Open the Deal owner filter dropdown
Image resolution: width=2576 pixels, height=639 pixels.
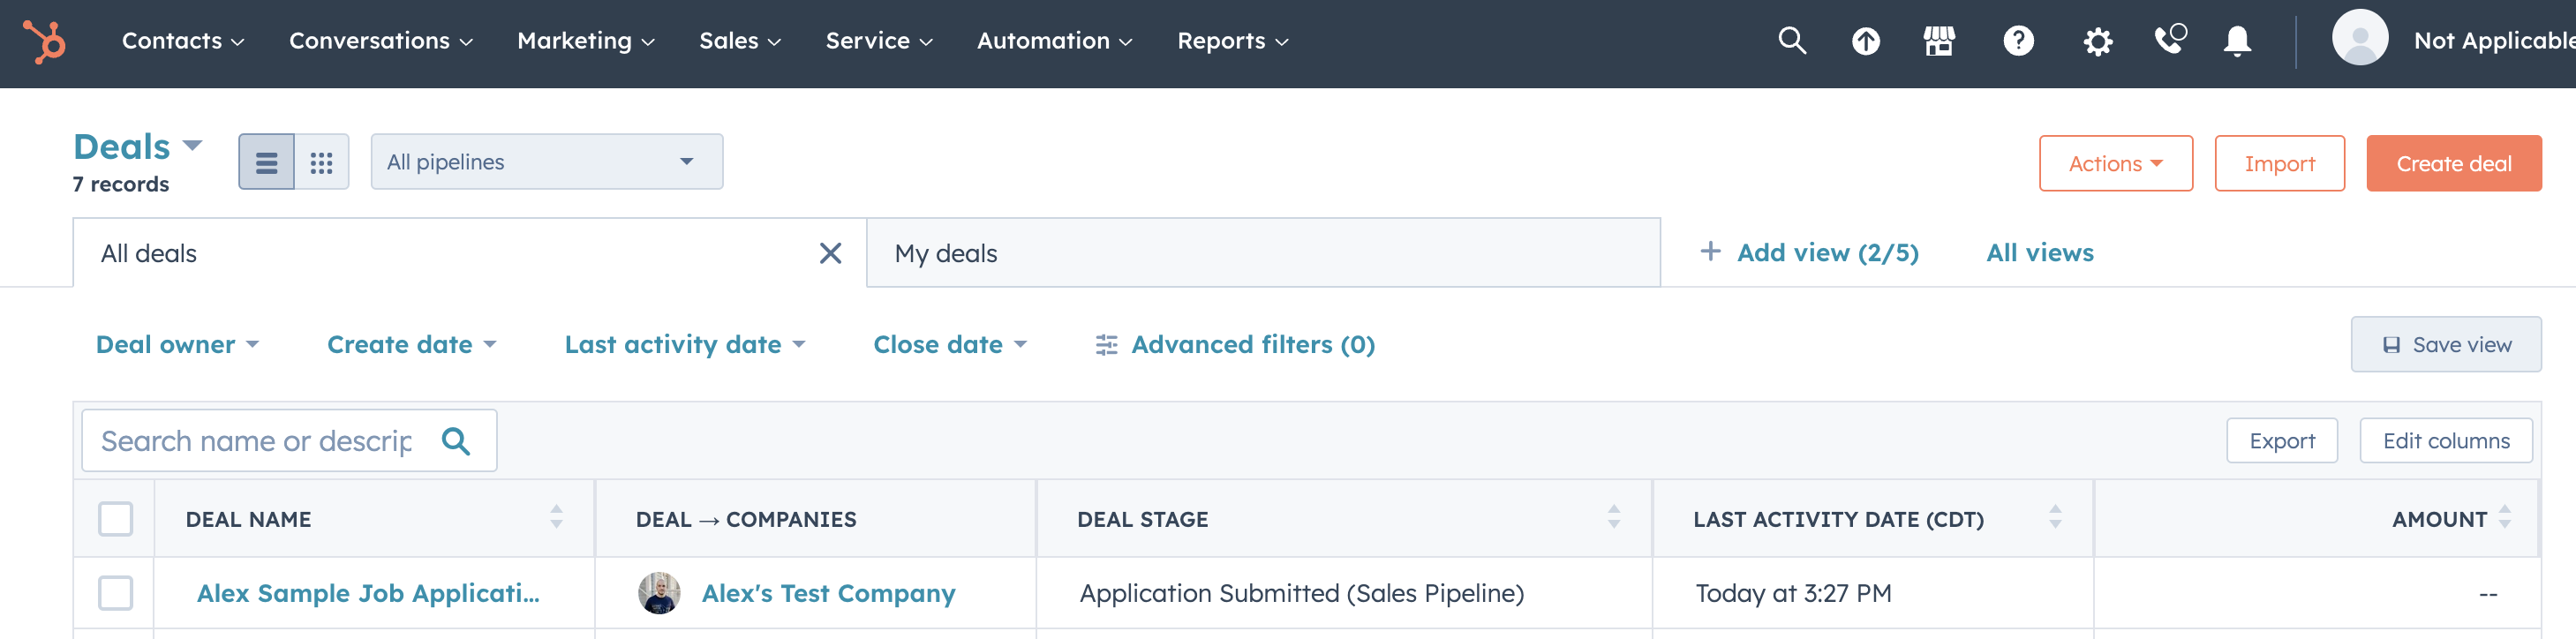coord(177,345)
